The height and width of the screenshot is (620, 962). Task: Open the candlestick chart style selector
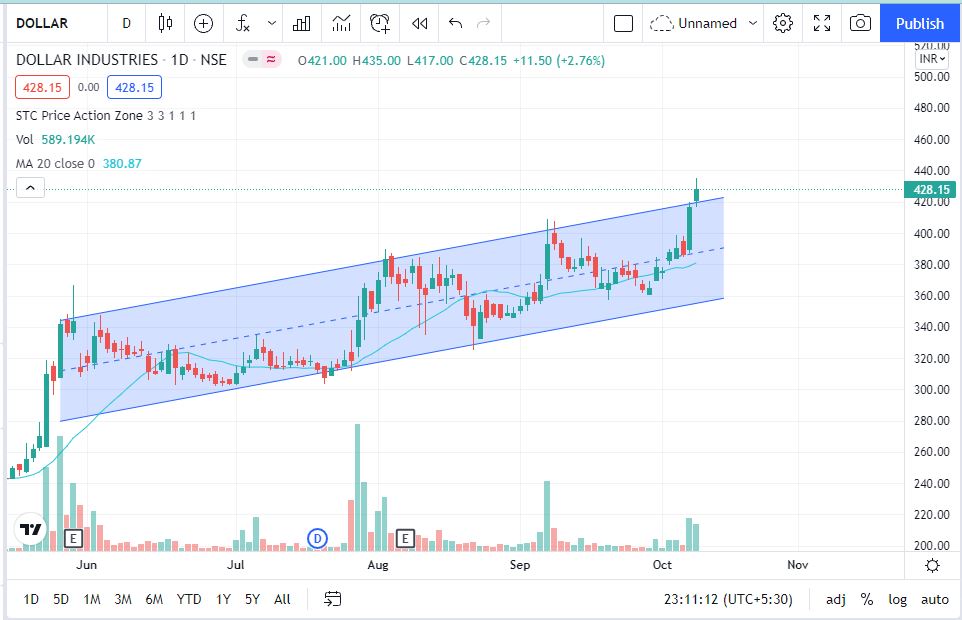166,23
